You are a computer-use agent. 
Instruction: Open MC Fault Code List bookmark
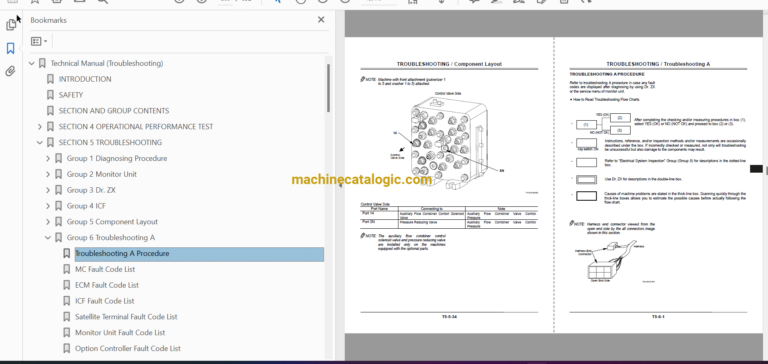pyautogui.click(x=105, y=269)
